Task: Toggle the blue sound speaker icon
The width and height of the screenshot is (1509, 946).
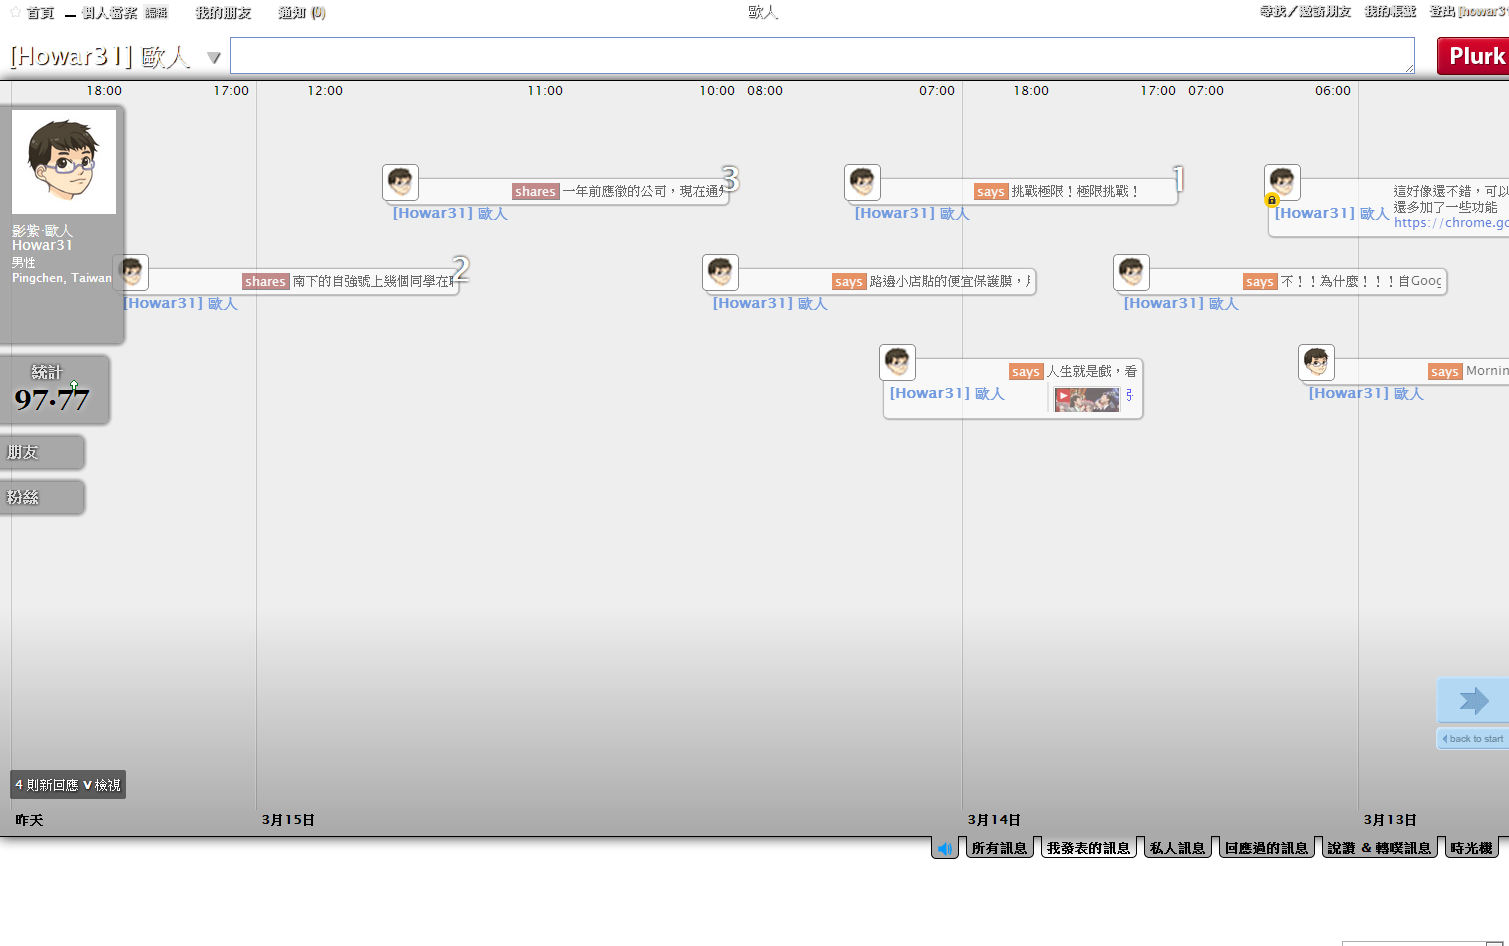Action: tap(944, 849)
